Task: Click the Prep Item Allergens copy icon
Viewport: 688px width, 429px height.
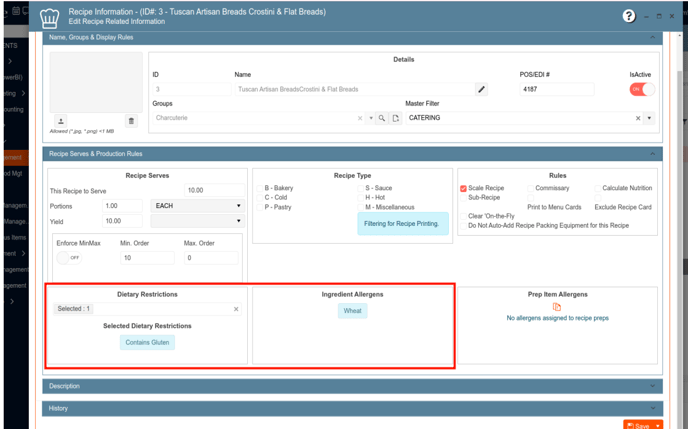Action: 557,307
